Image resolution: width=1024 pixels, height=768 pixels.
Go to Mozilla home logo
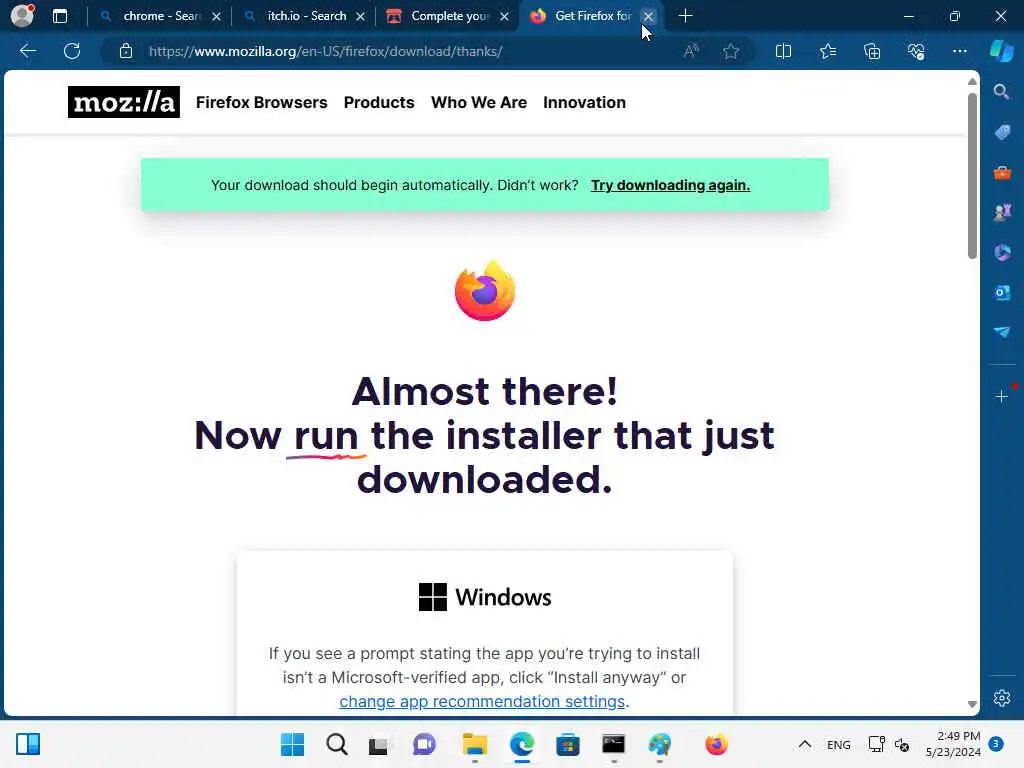pos(123,103)
